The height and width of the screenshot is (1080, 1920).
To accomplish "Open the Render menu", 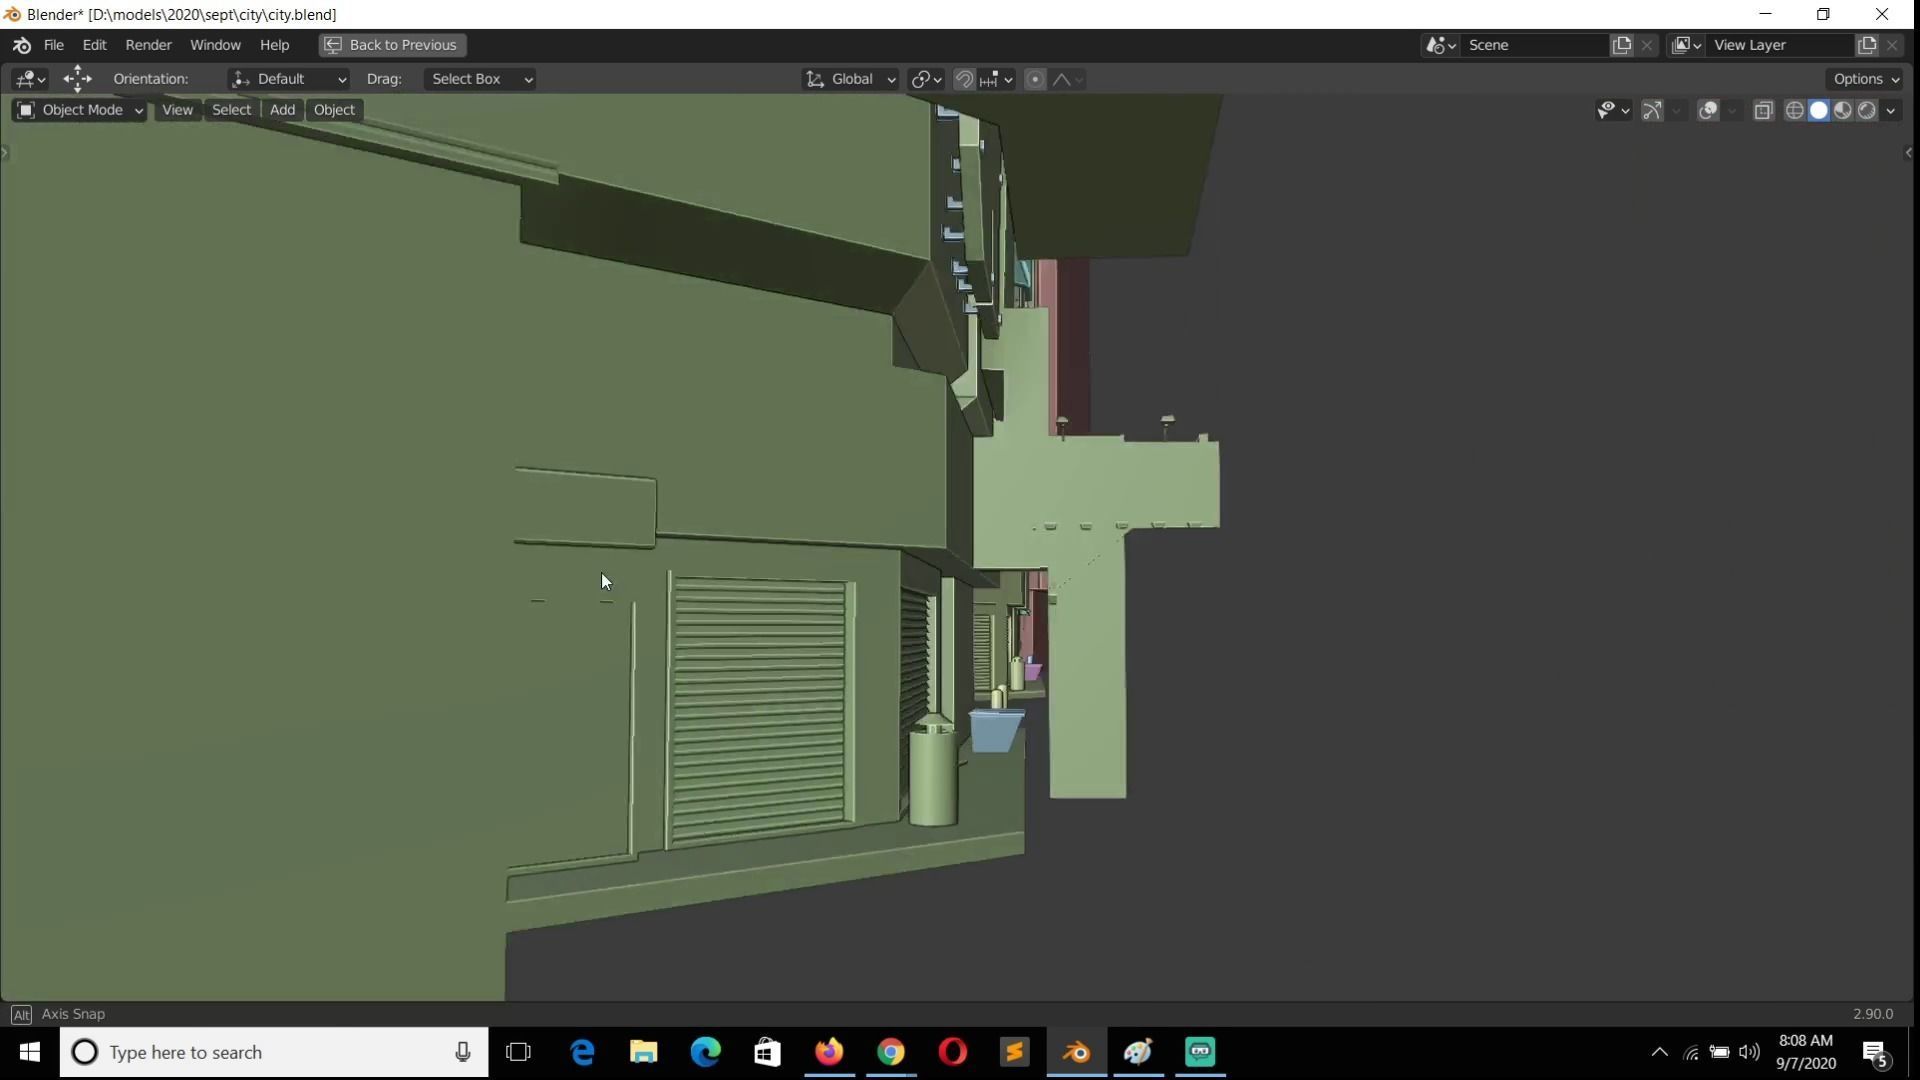I will 148,45.
